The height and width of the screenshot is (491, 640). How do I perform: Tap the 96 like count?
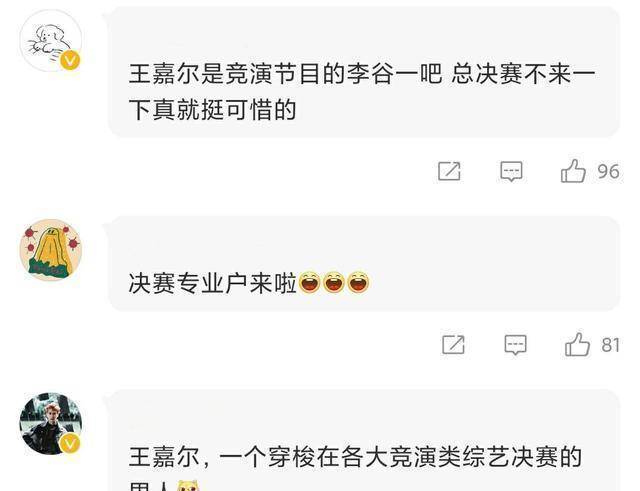pos(609,171)
